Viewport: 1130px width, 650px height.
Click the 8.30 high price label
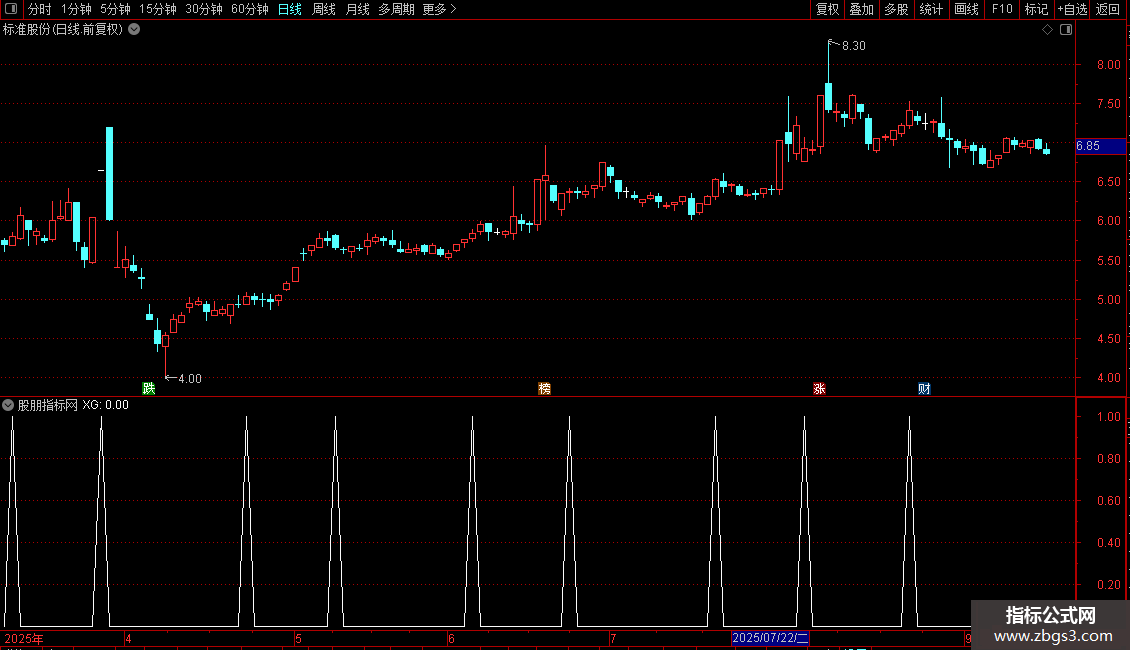(x=854, y=45)
